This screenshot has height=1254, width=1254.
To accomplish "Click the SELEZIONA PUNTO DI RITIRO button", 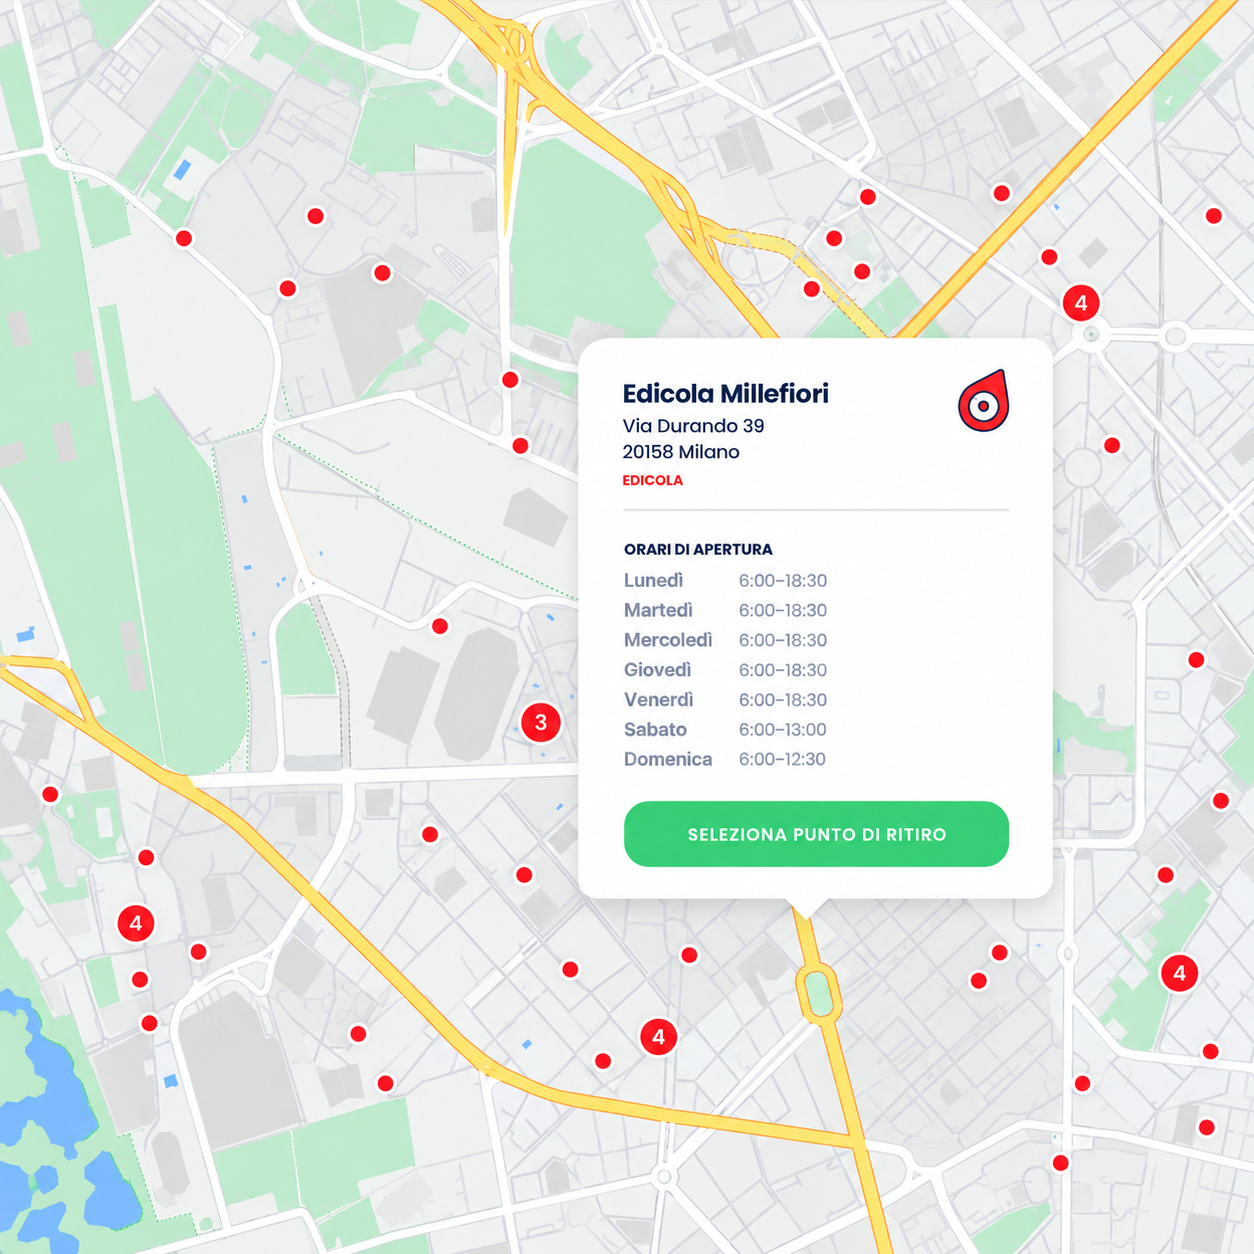I will coord(816,834).
